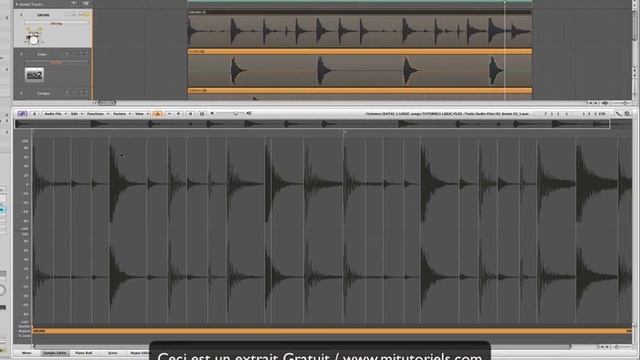
Task: Toggle Solo on the Claps track
Action: (87, 54)
